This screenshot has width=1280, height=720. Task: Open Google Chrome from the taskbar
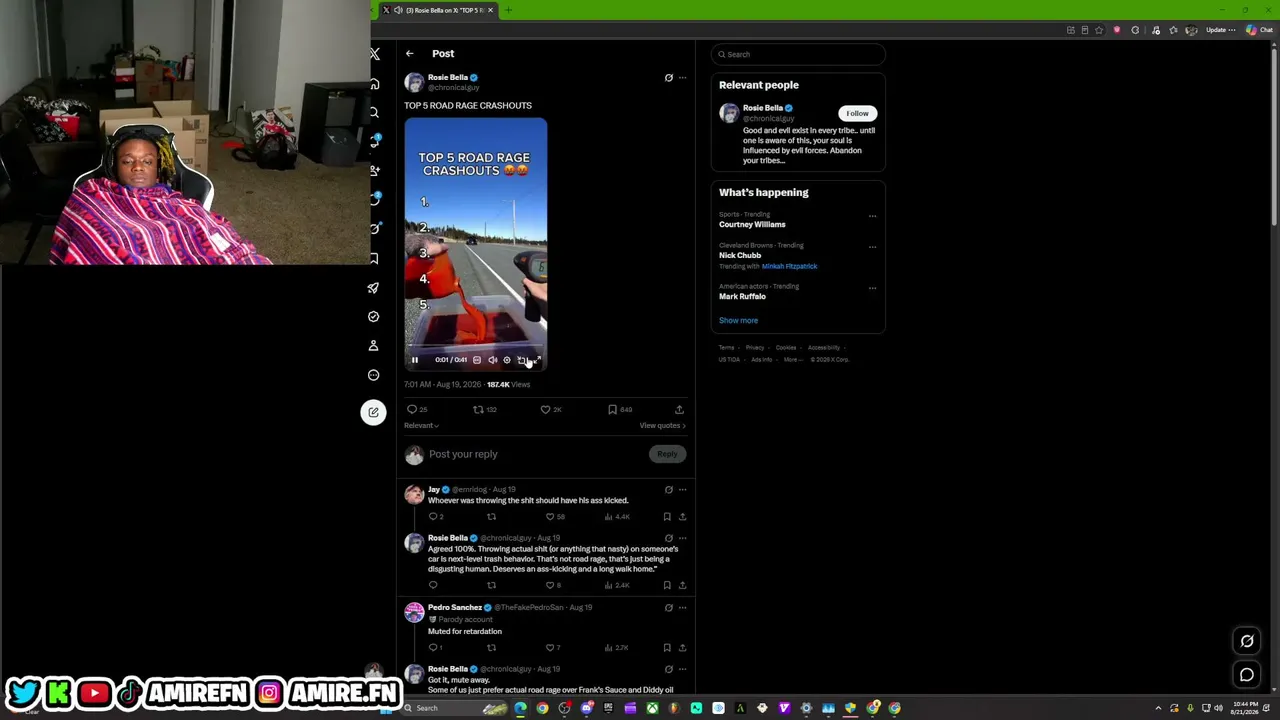pyautogui.click(x=542, y=708)
